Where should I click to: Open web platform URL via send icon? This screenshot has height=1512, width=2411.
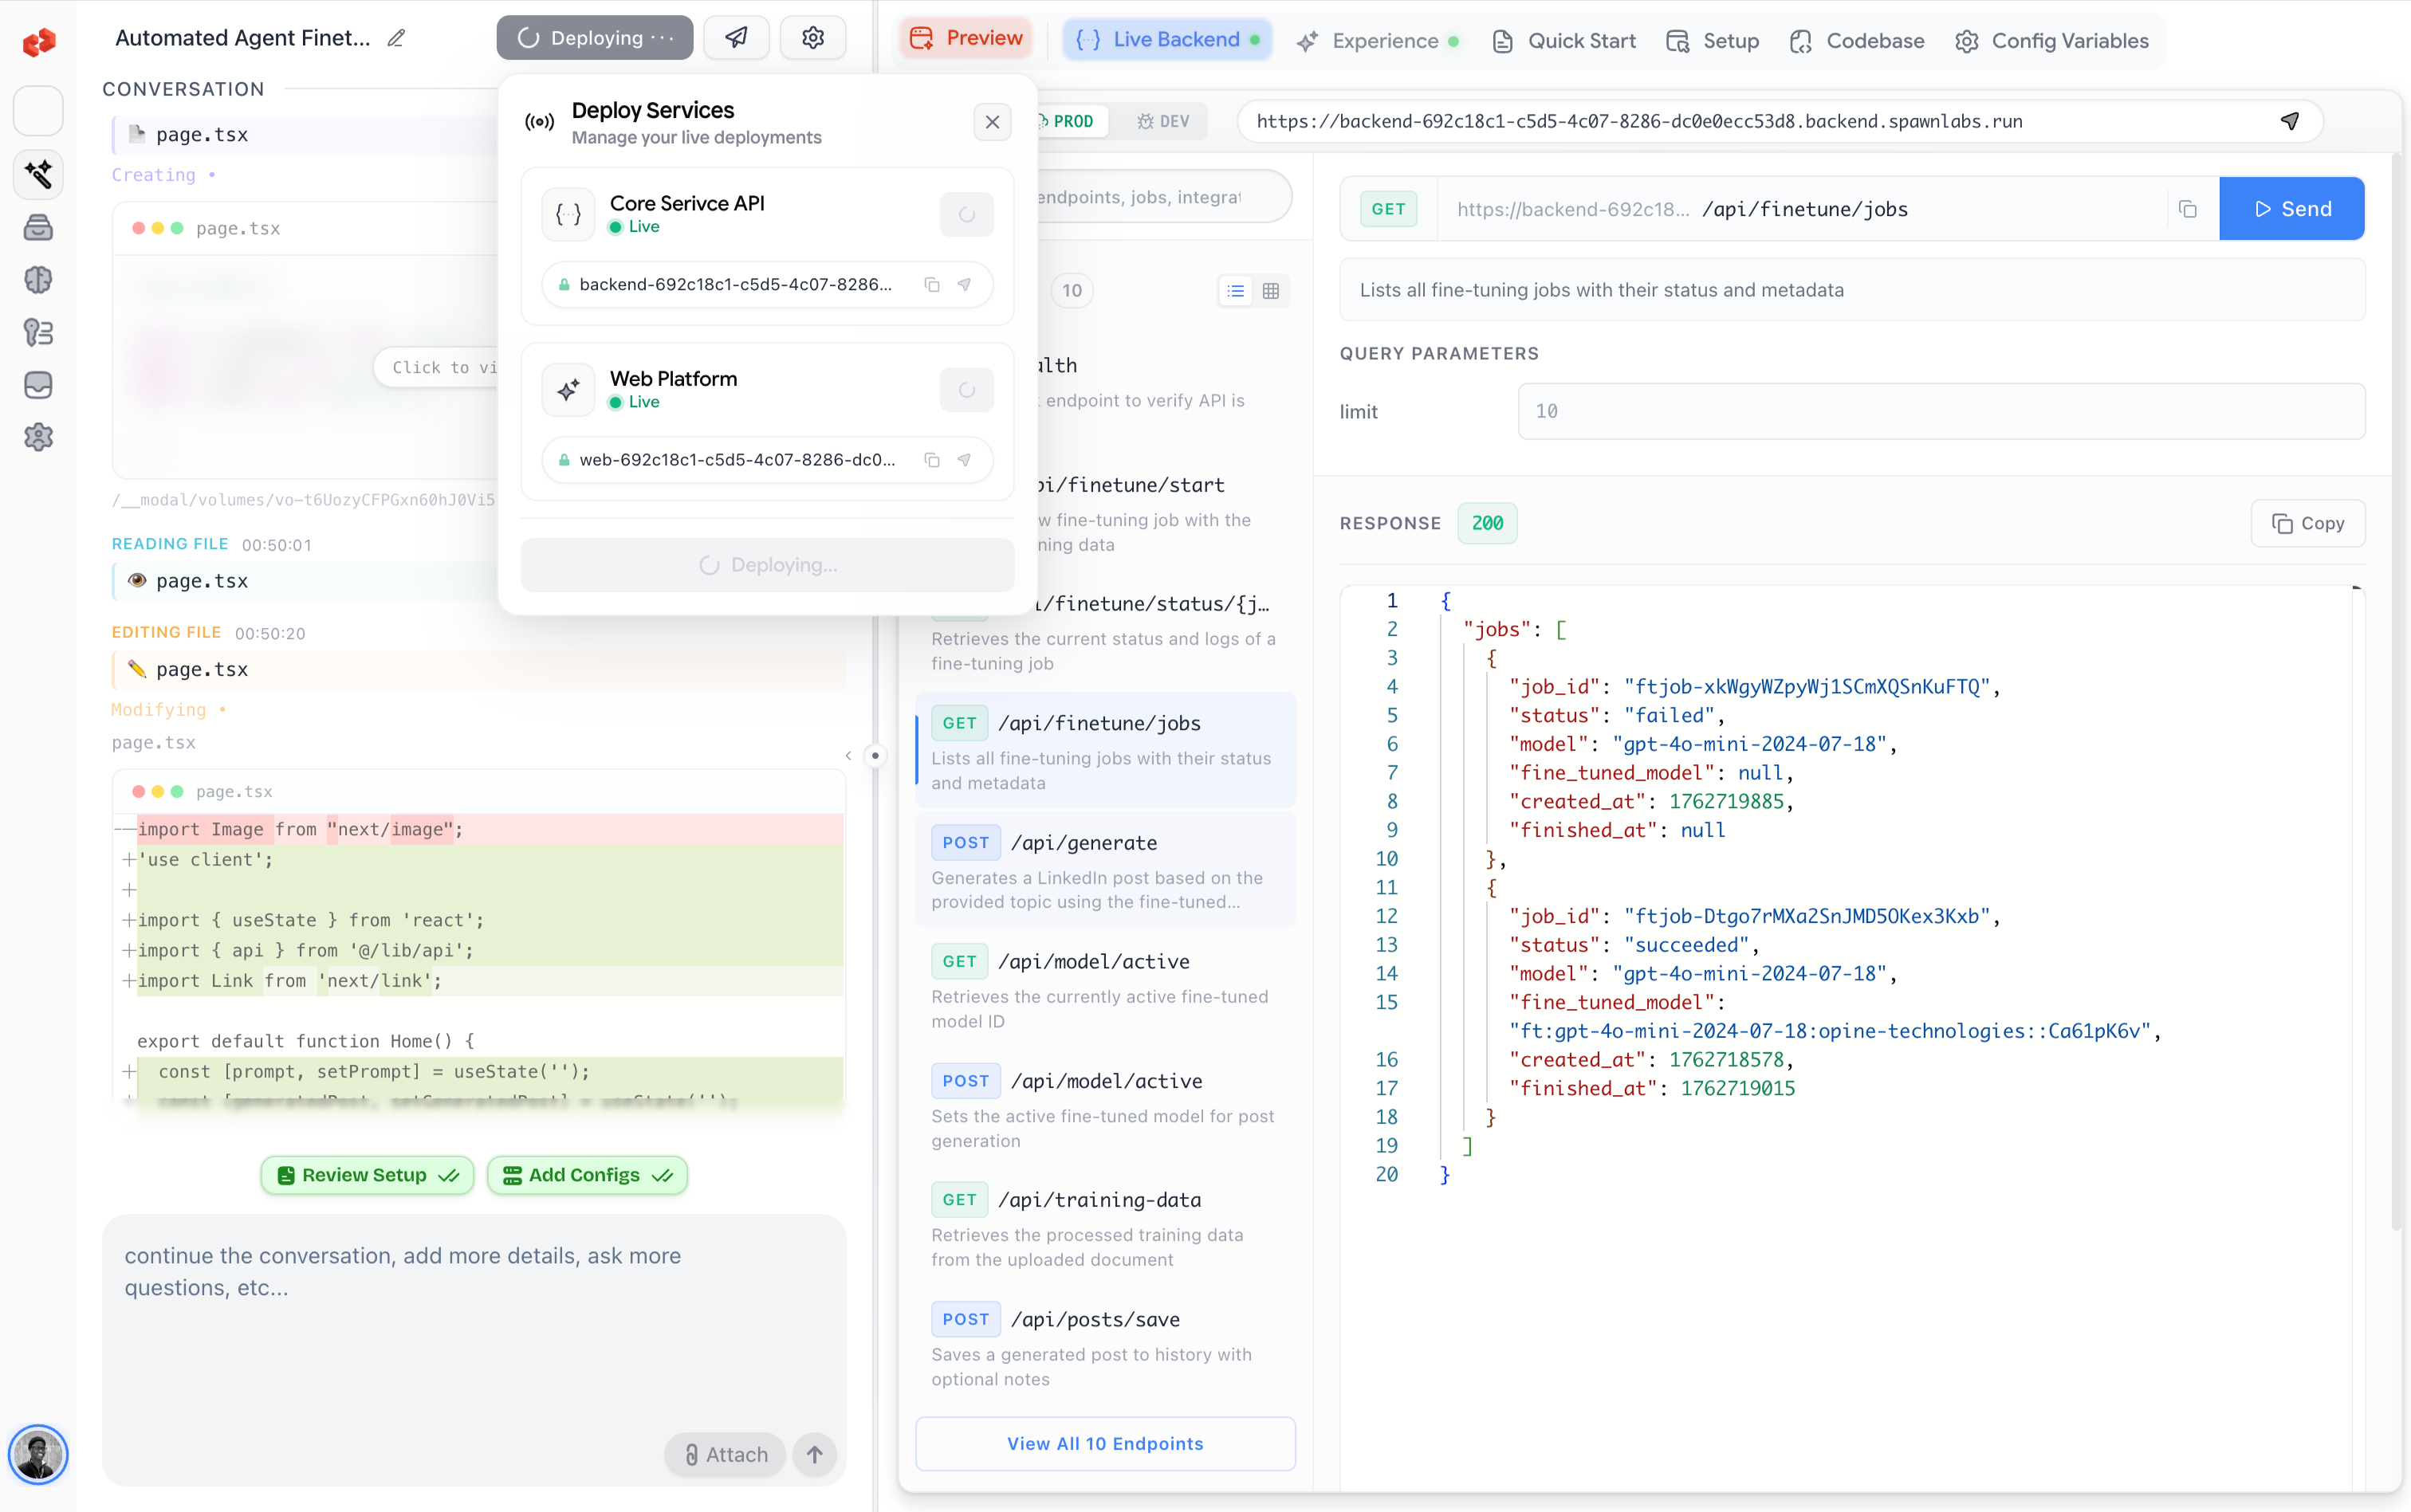[x=964, y=460]
